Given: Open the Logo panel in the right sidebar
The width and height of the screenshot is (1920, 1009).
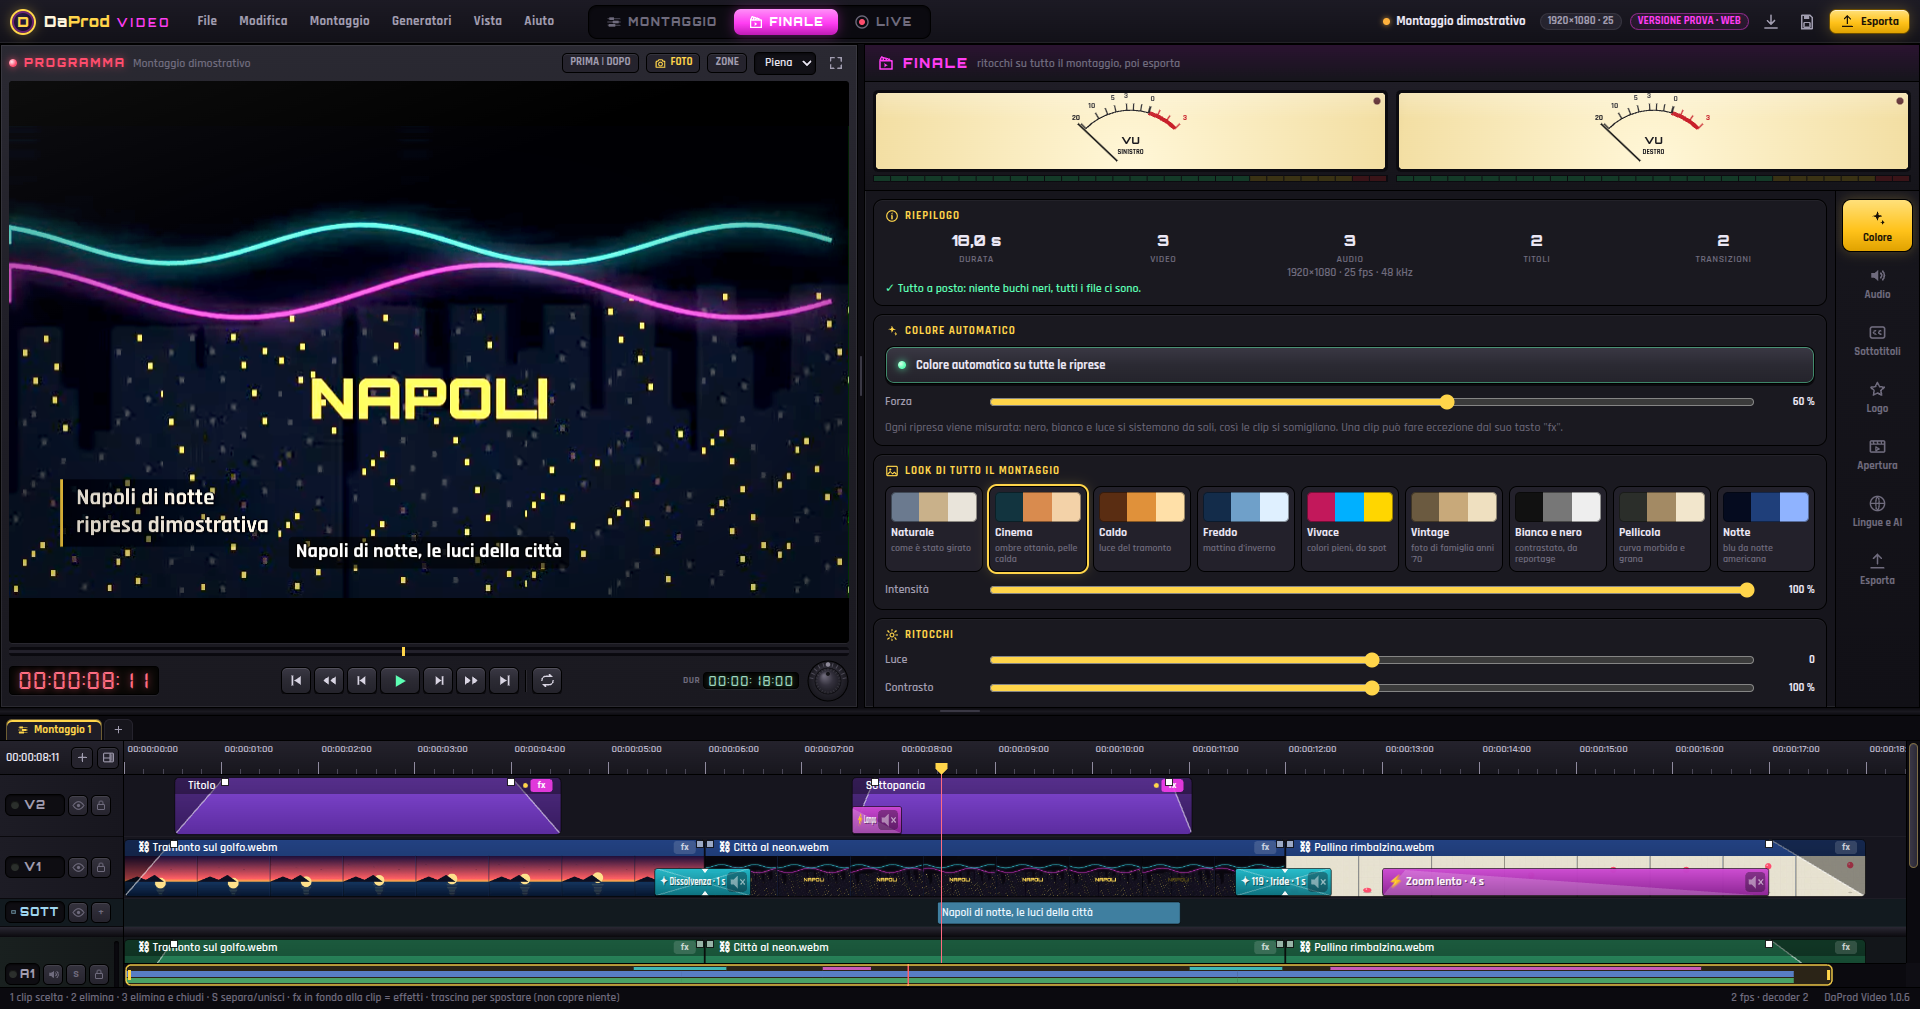Looking at the screenshot, I should click(x=1877, y=398).
